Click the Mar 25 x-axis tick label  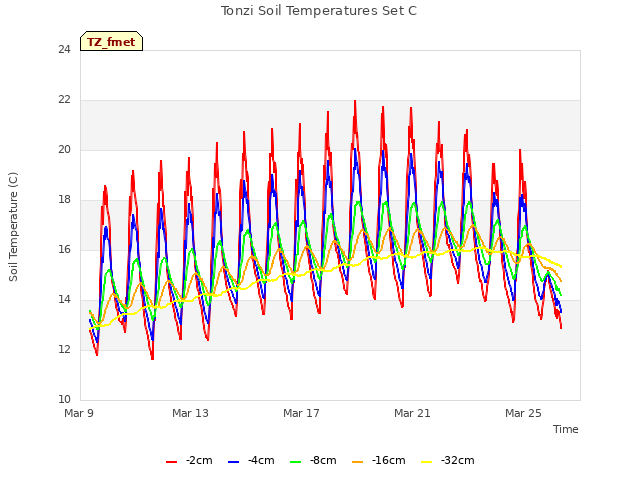523,413
